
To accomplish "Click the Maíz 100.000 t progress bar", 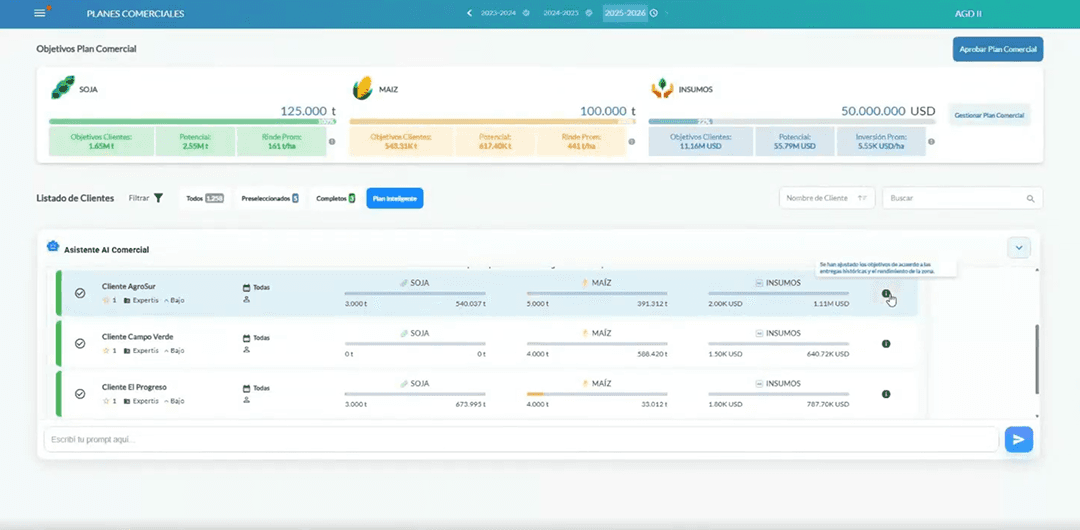I will 492,121.
